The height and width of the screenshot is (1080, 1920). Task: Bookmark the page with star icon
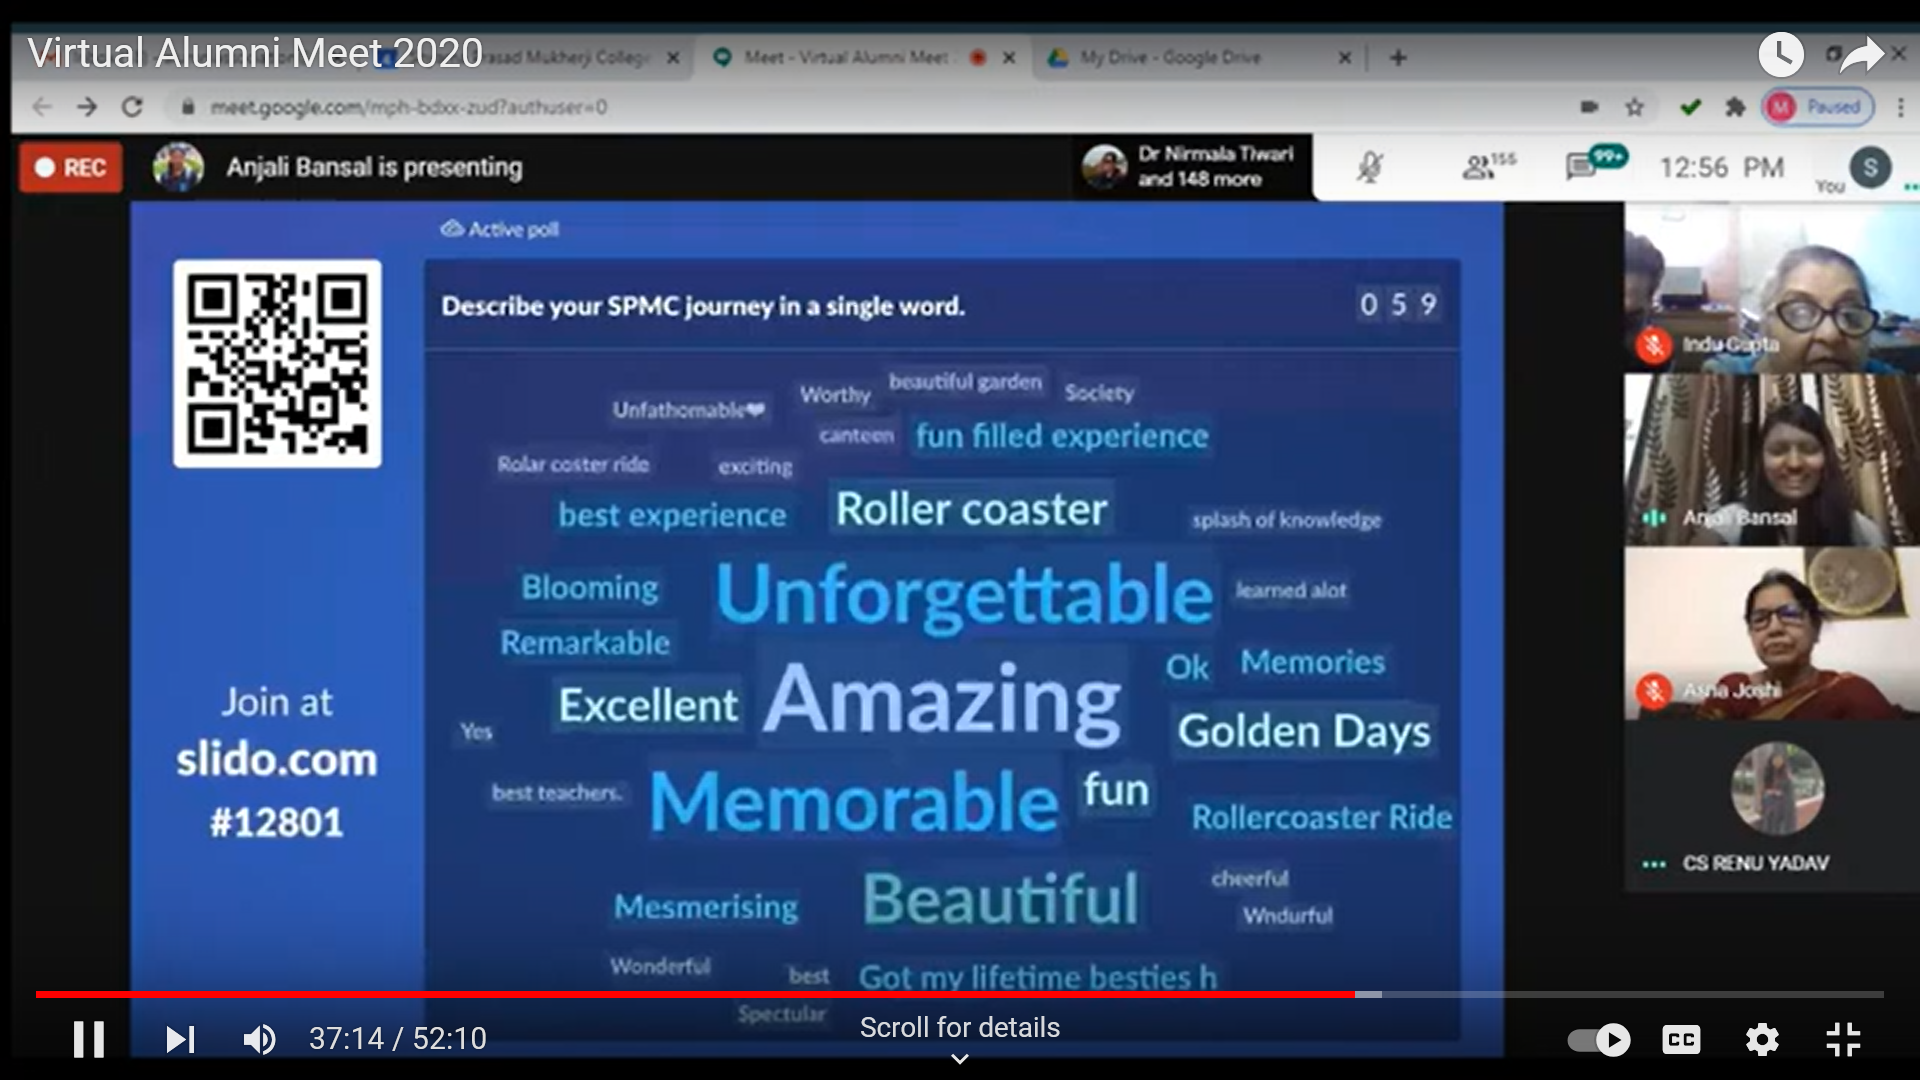(1634, 107)
